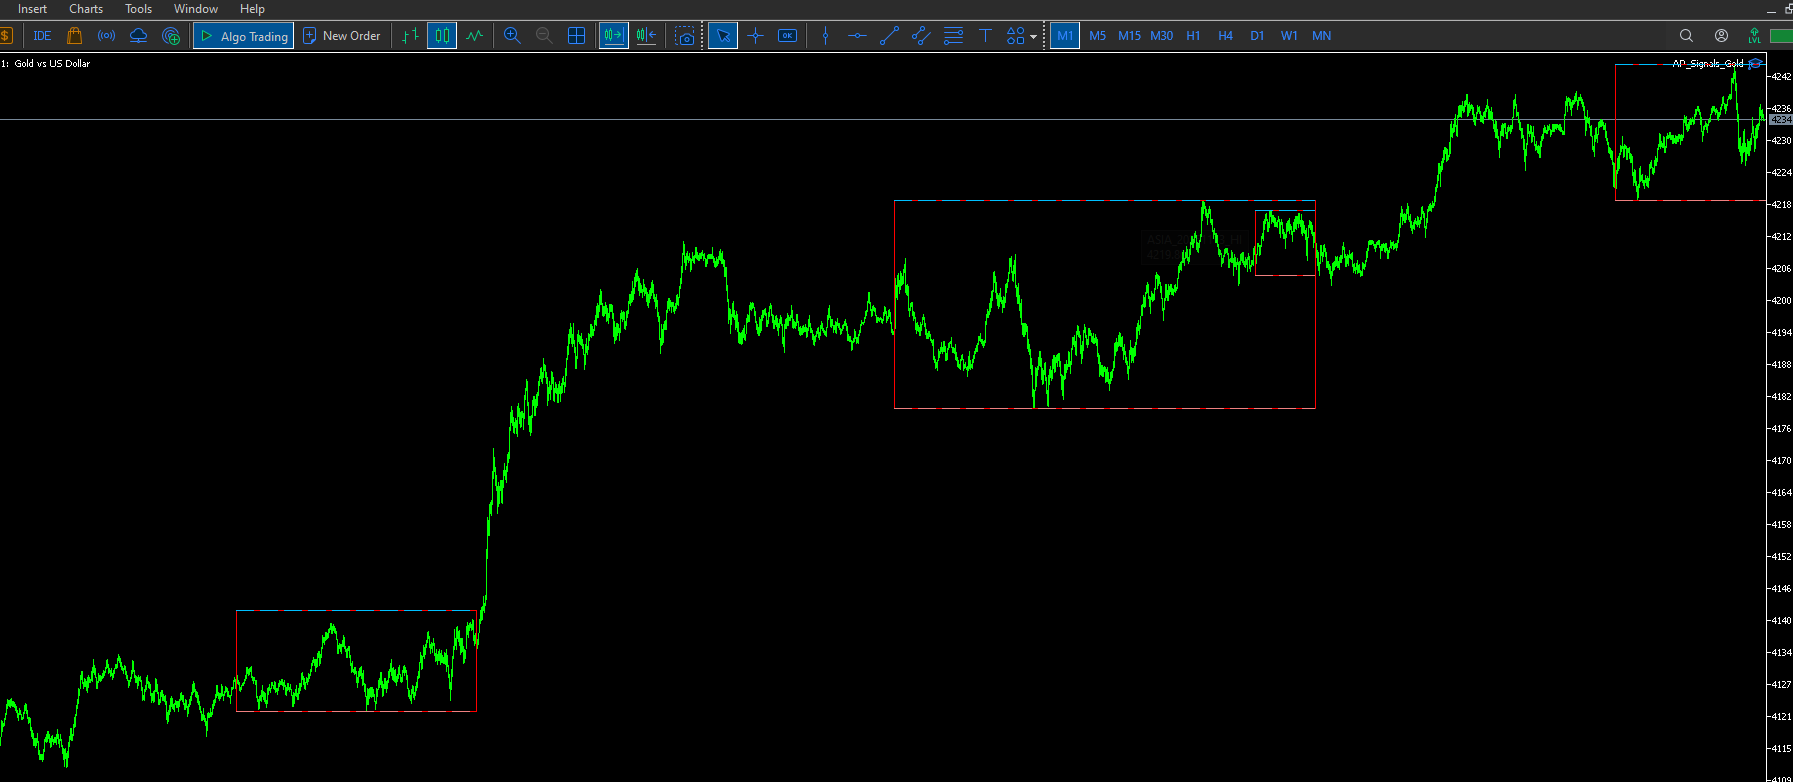Open the user account profile icon

(1721, 36)
